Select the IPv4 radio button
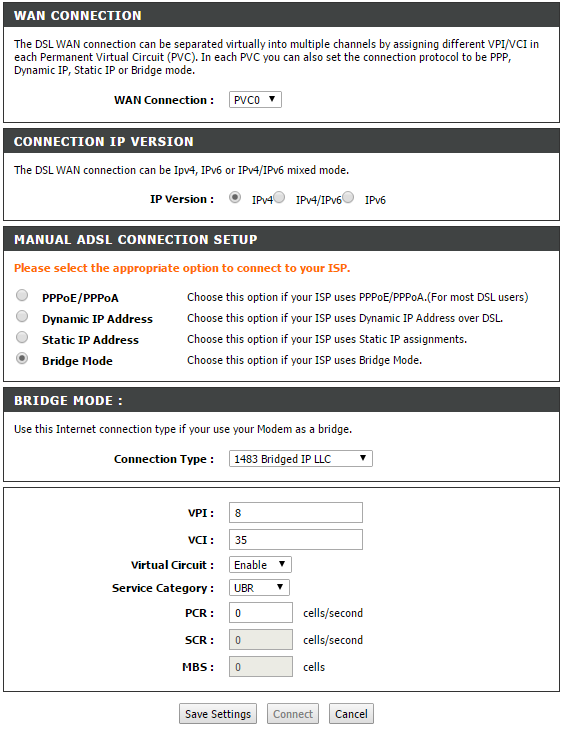 click(235, 197)
